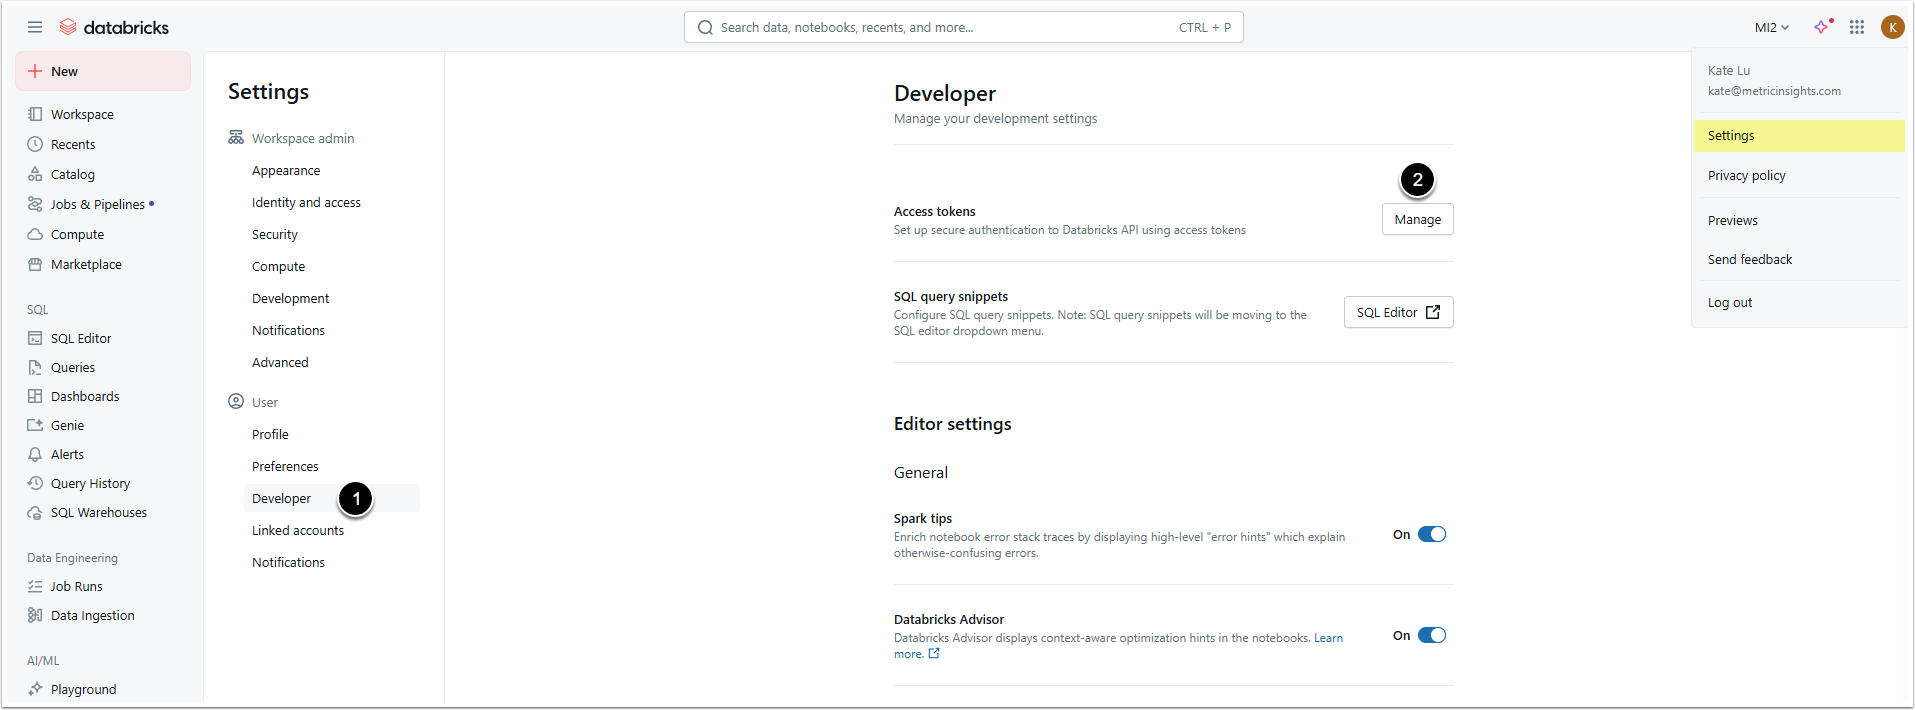Click the Databricks Assistant sparkle icon
This screenshot has width=1915, height=710.
(1823, 27)
